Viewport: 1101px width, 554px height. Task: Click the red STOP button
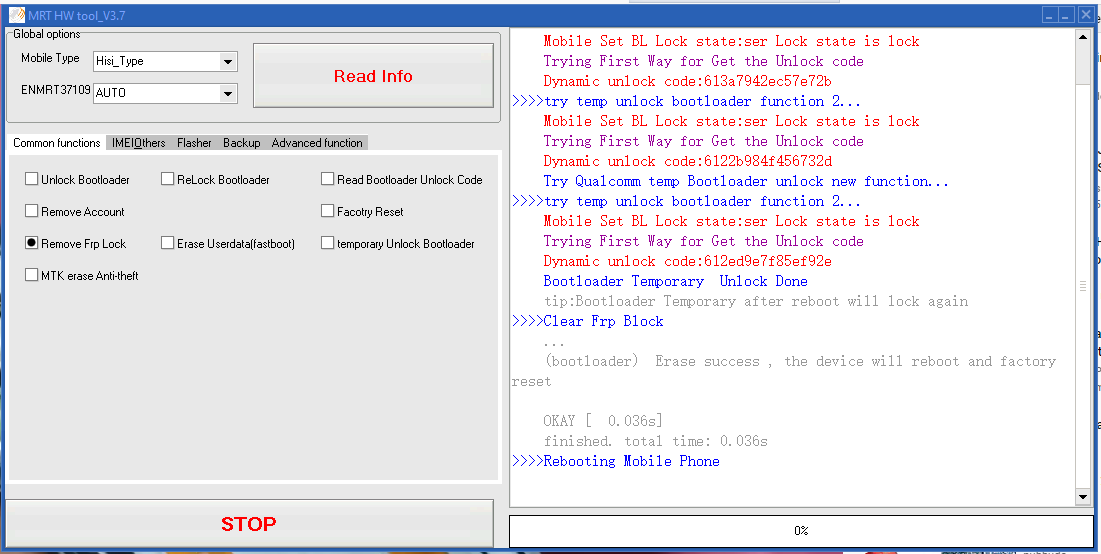click(x=249, y=524)
